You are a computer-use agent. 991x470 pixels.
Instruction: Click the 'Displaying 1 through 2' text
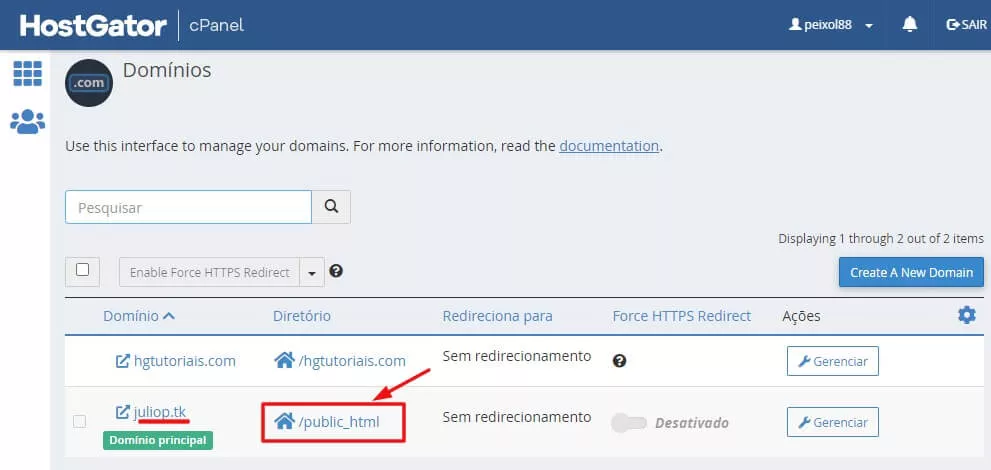point(881,239)
